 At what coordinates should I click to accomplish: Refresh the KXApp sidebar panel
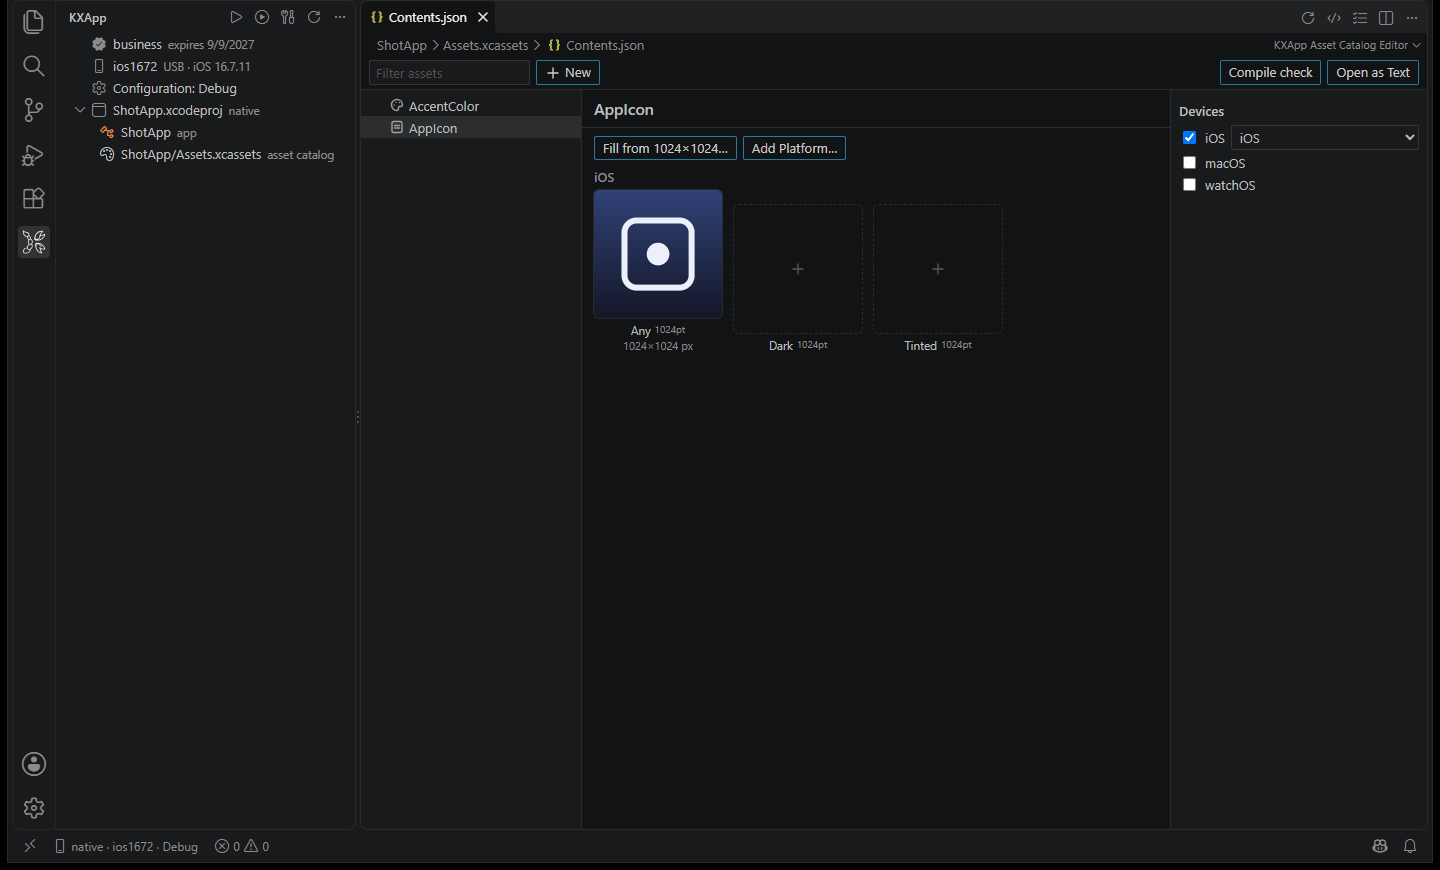[314, 17]
